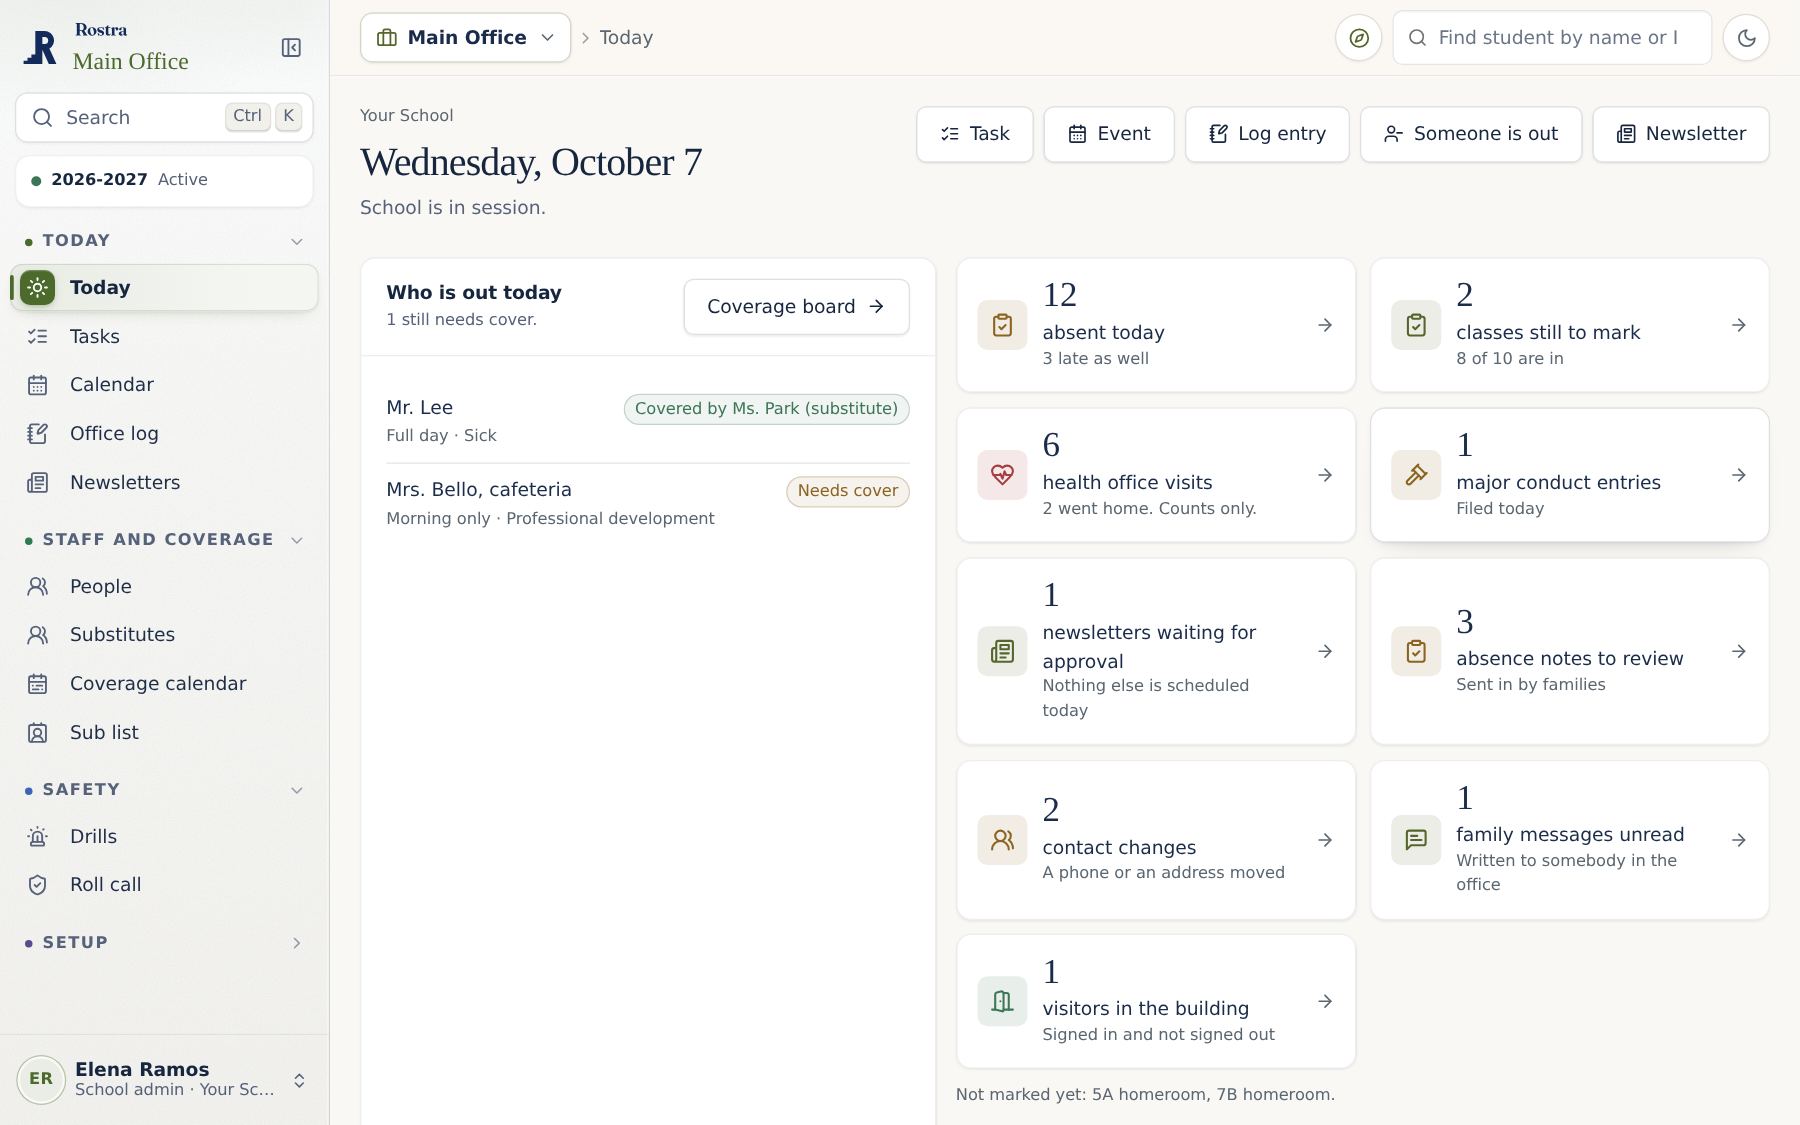Open Coverage calendar icon in sidebar
Screen dimensions: 1800x1125
coord(38,684)
